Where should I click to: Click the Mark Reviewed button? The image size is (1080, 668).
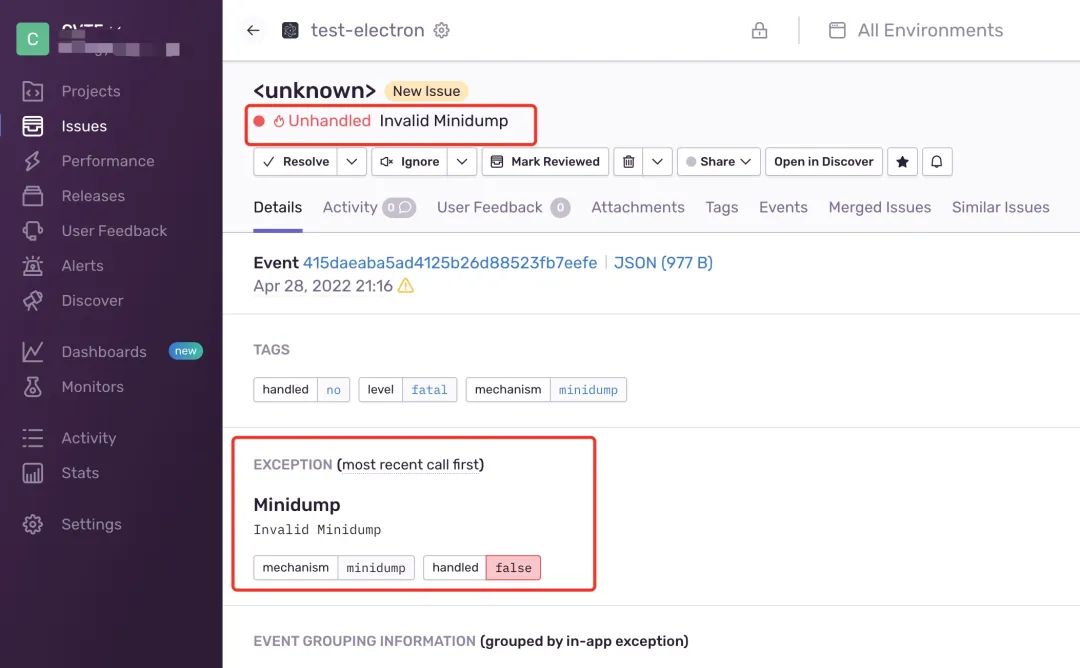545,162
